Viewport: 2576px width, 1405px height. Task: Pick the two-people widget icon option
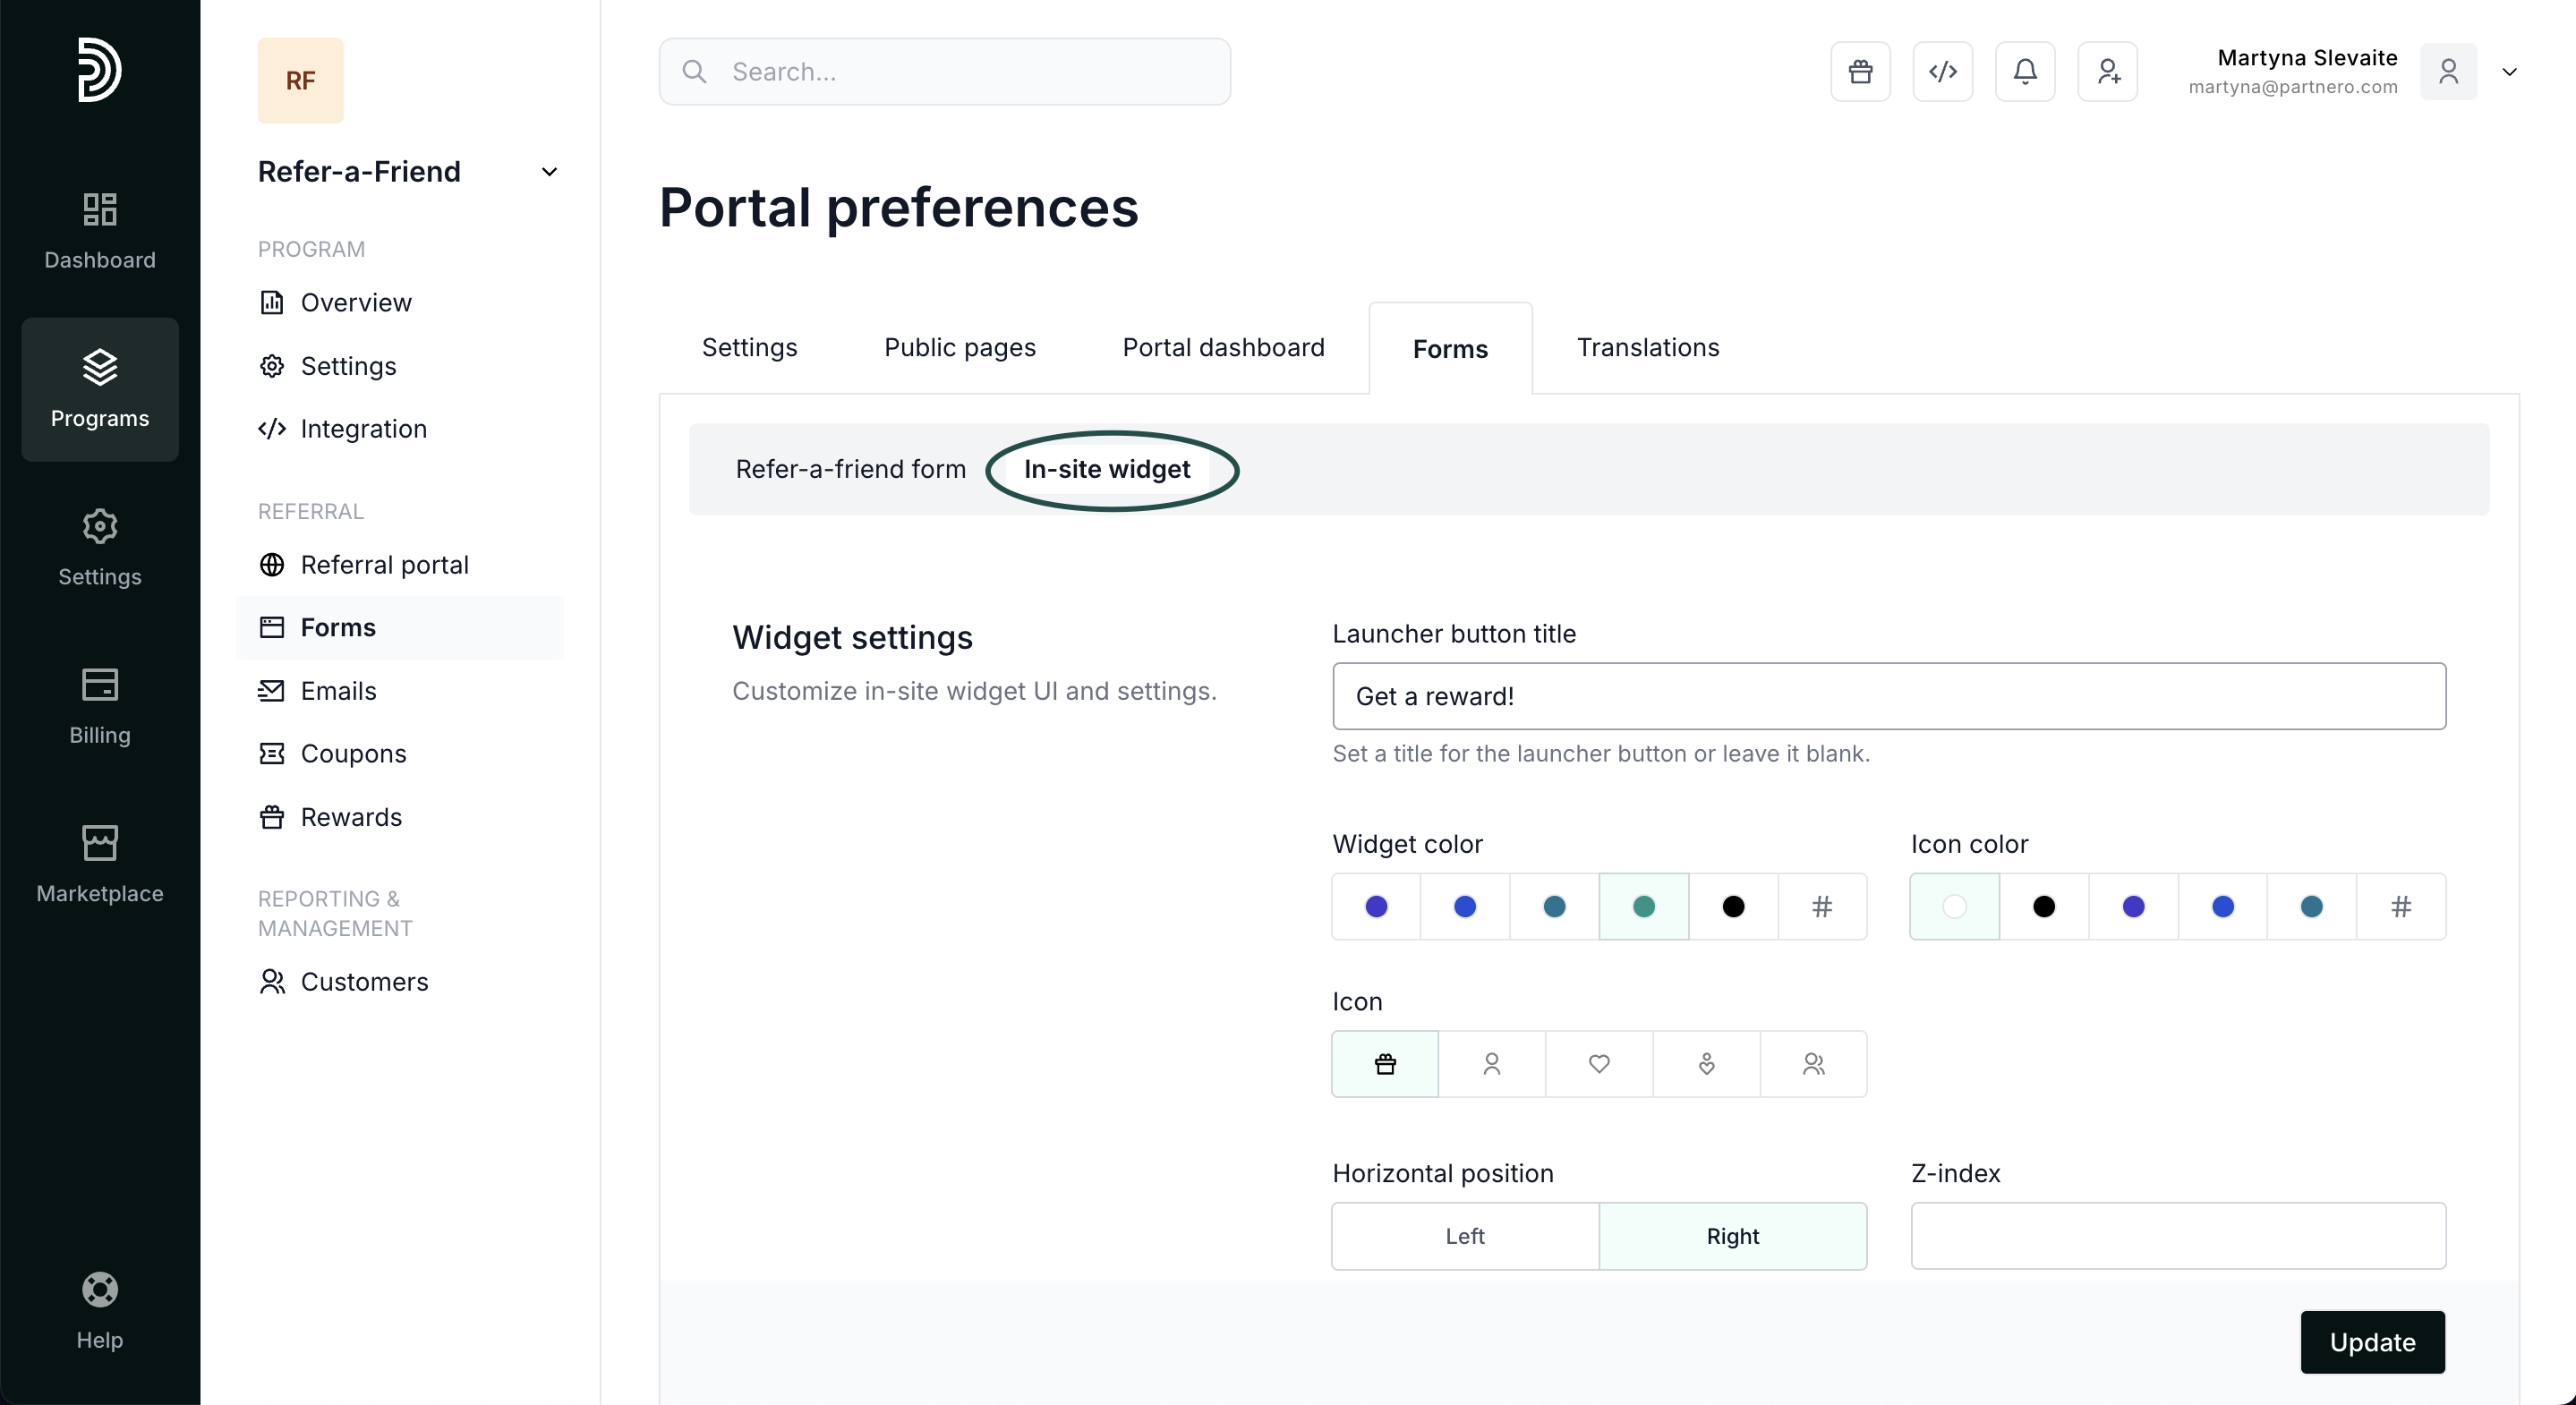(1813, 1064)
